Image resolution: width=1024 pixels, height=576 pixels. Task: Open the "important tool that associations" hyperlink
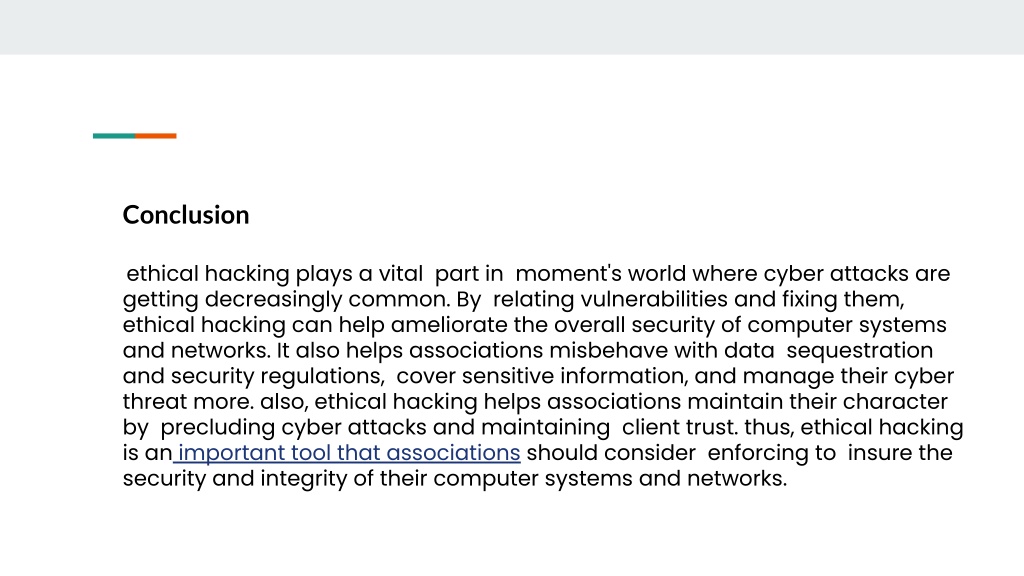pos(349,453)
